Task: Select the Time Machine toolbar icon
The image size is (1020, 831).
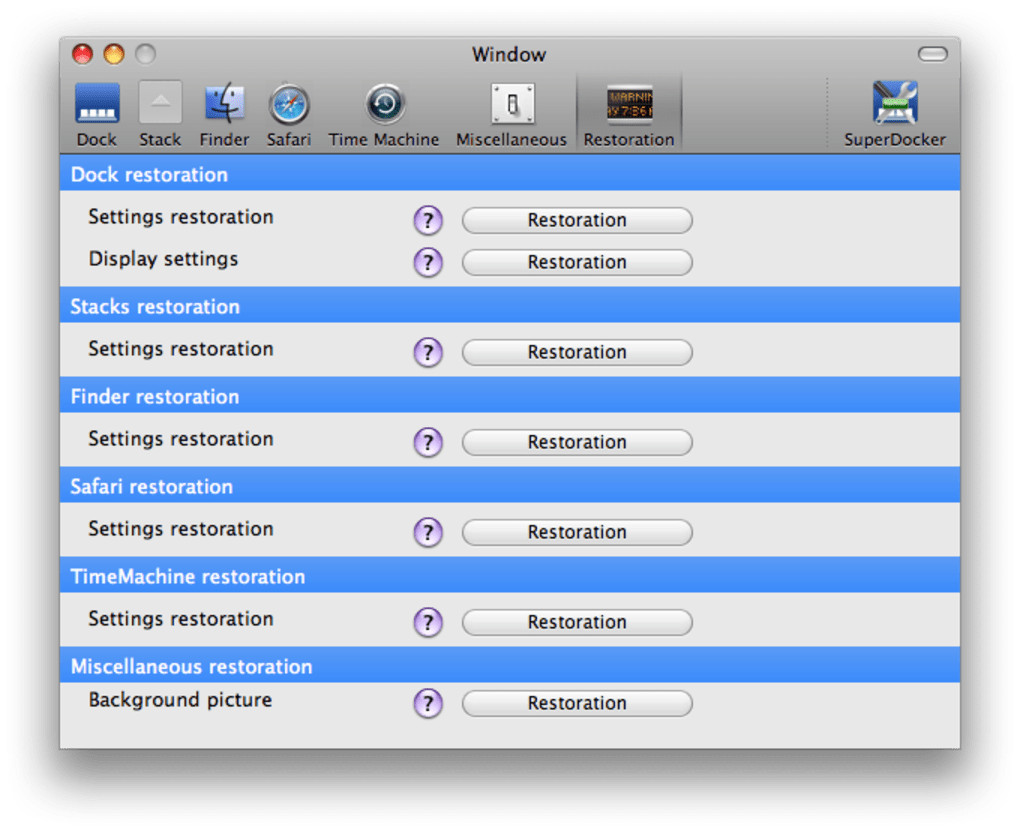Action: pos(384,104)
